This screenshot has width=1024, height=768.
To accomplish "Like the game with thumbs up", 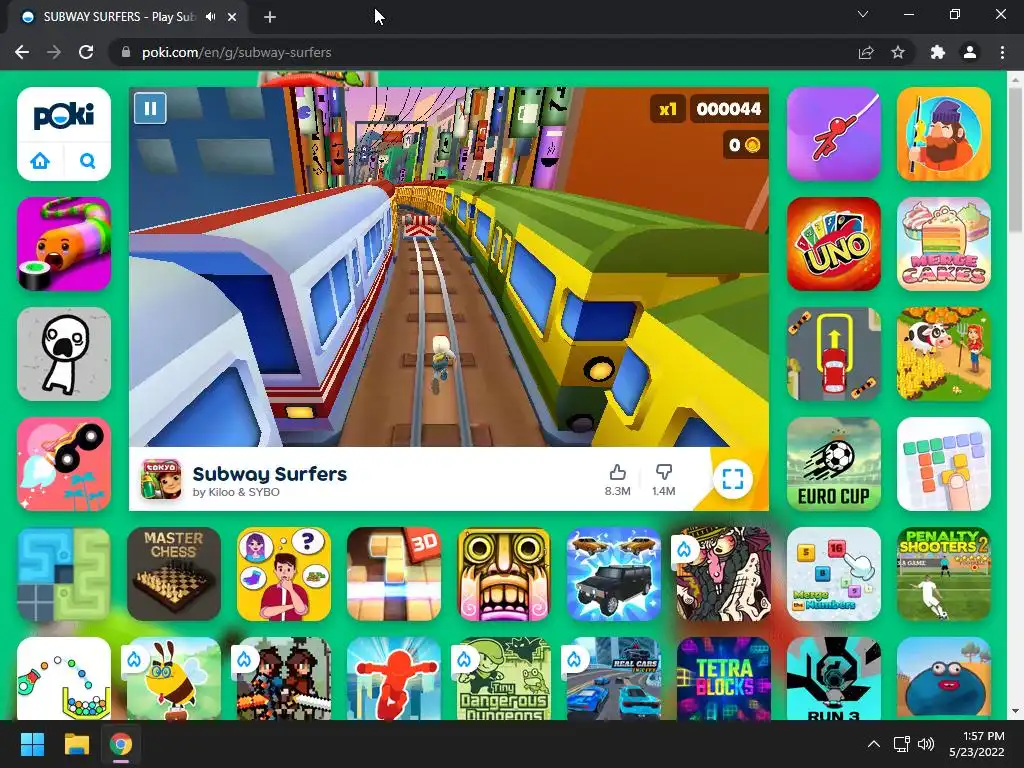I will pyautogui.click(x=617, y=472).
